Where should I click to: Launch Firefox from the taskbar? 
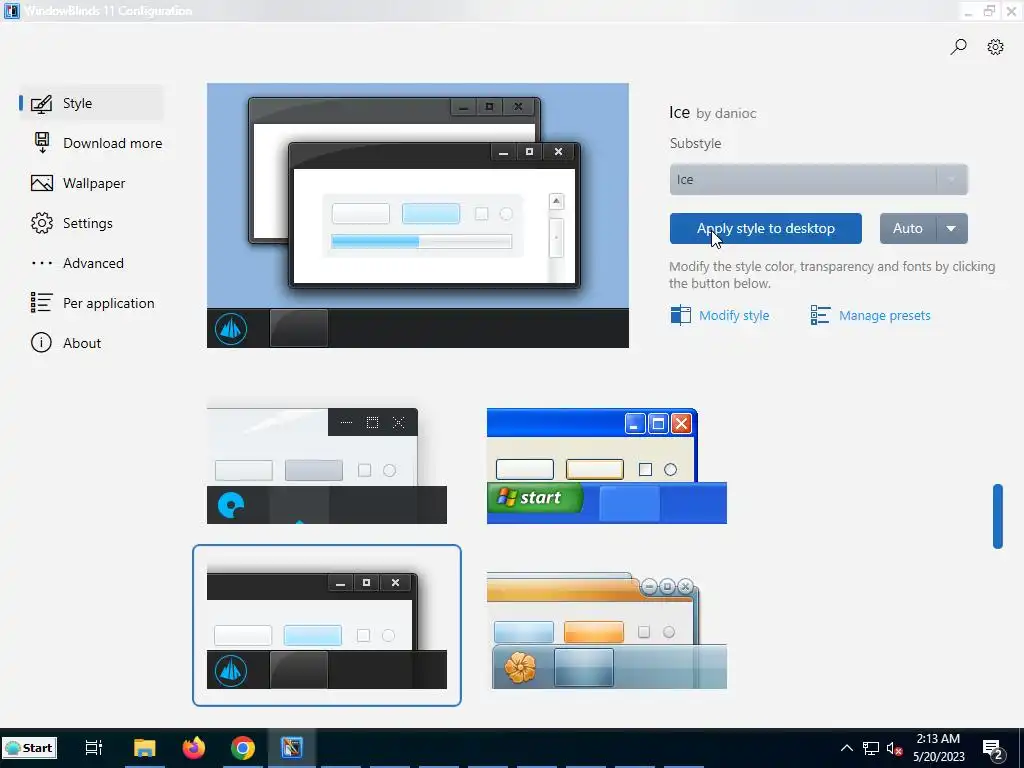tap(193, 748)
